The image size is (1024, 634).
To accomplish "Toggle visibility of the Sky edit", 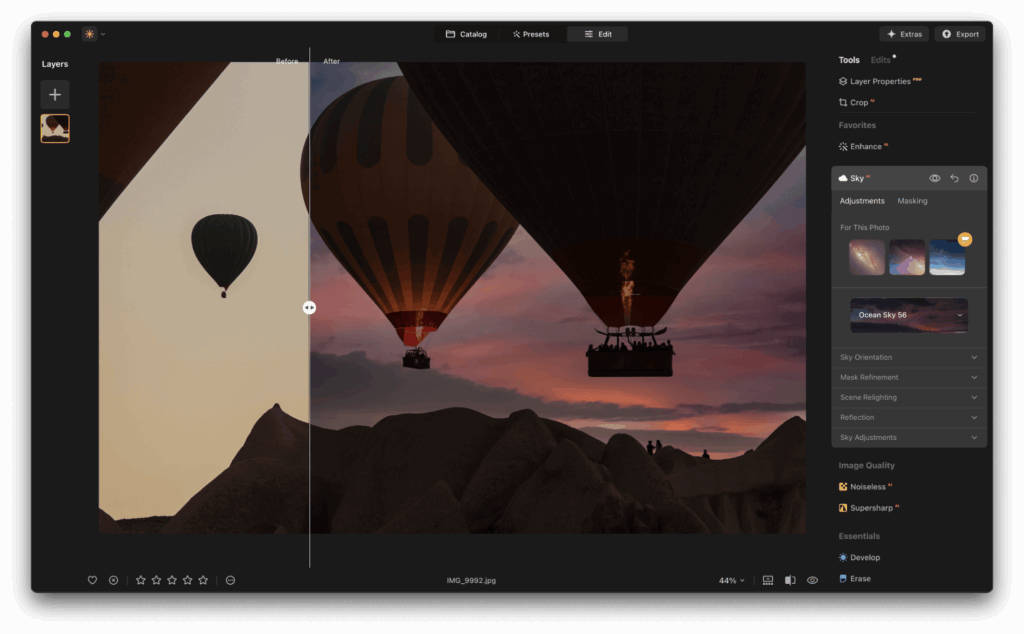I will (934, 178).
